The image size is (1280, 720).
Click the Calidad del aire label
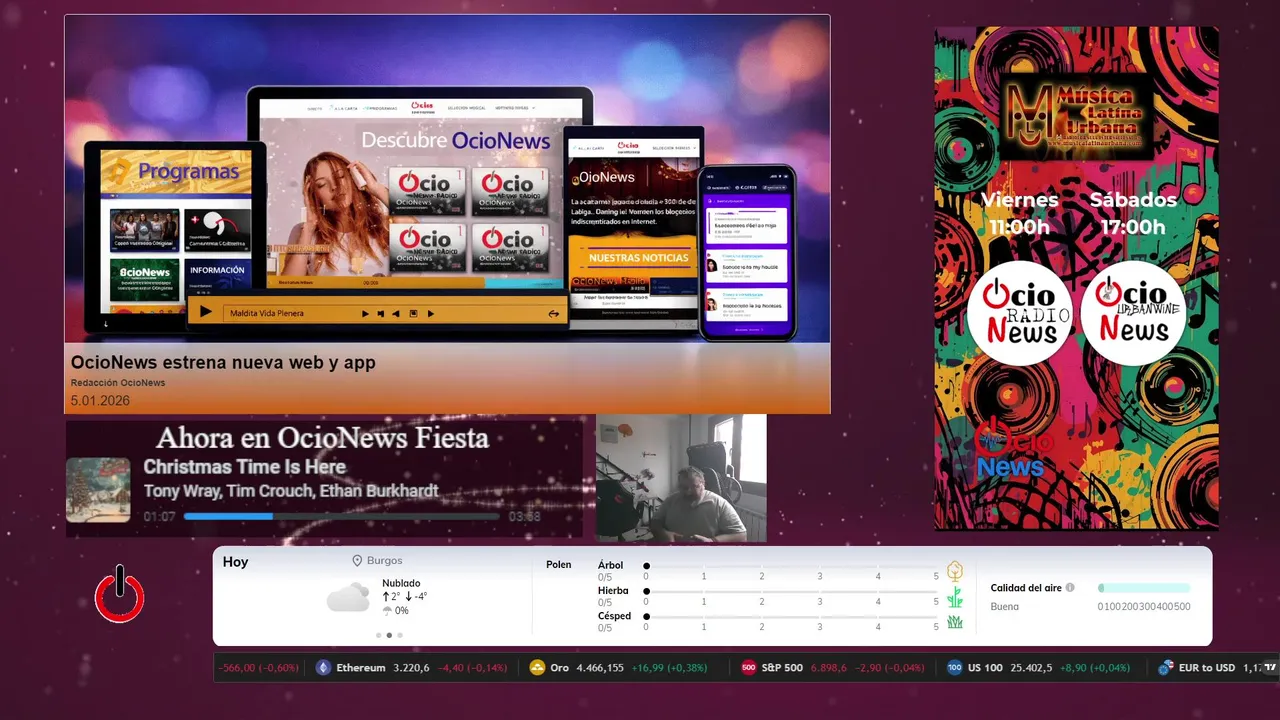coord(1026,588)
